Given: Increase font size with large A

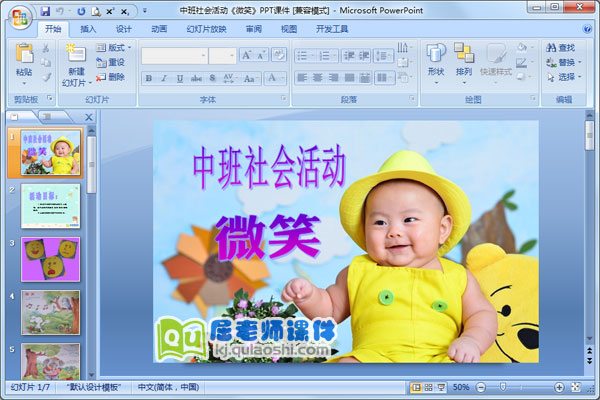Looking at the screenshot, I should point(246,55).
